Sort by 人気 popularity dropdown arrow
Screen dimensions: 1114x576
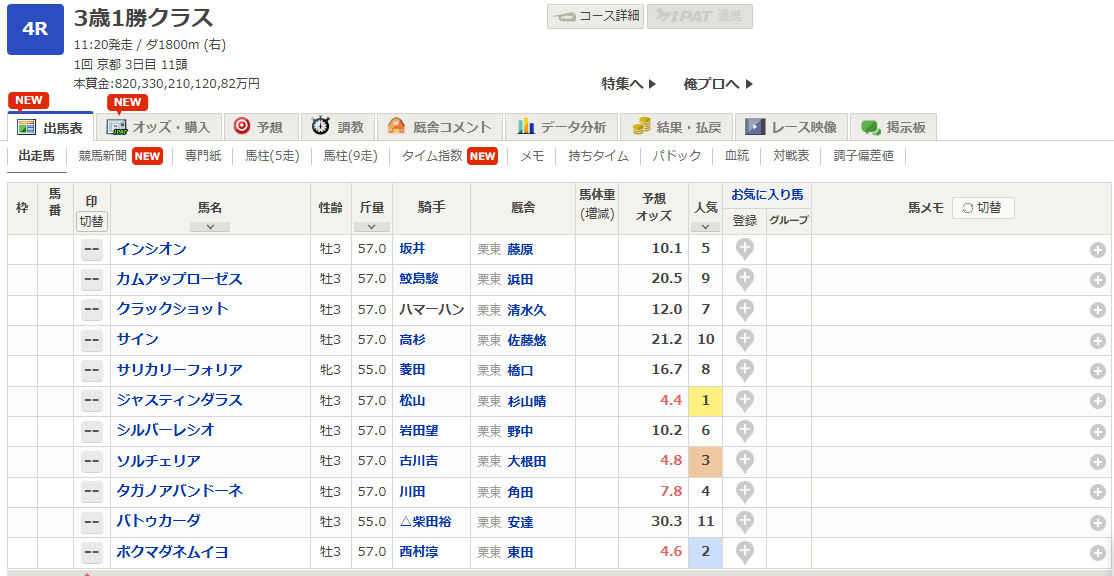click(705, 227)
